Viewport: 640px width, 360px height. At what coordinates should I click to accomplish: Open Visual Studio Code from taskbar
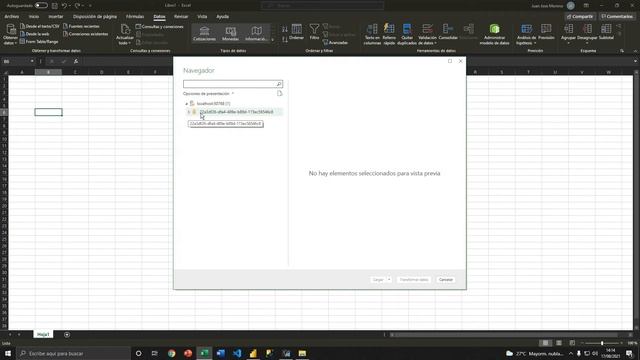click(237, 353)
